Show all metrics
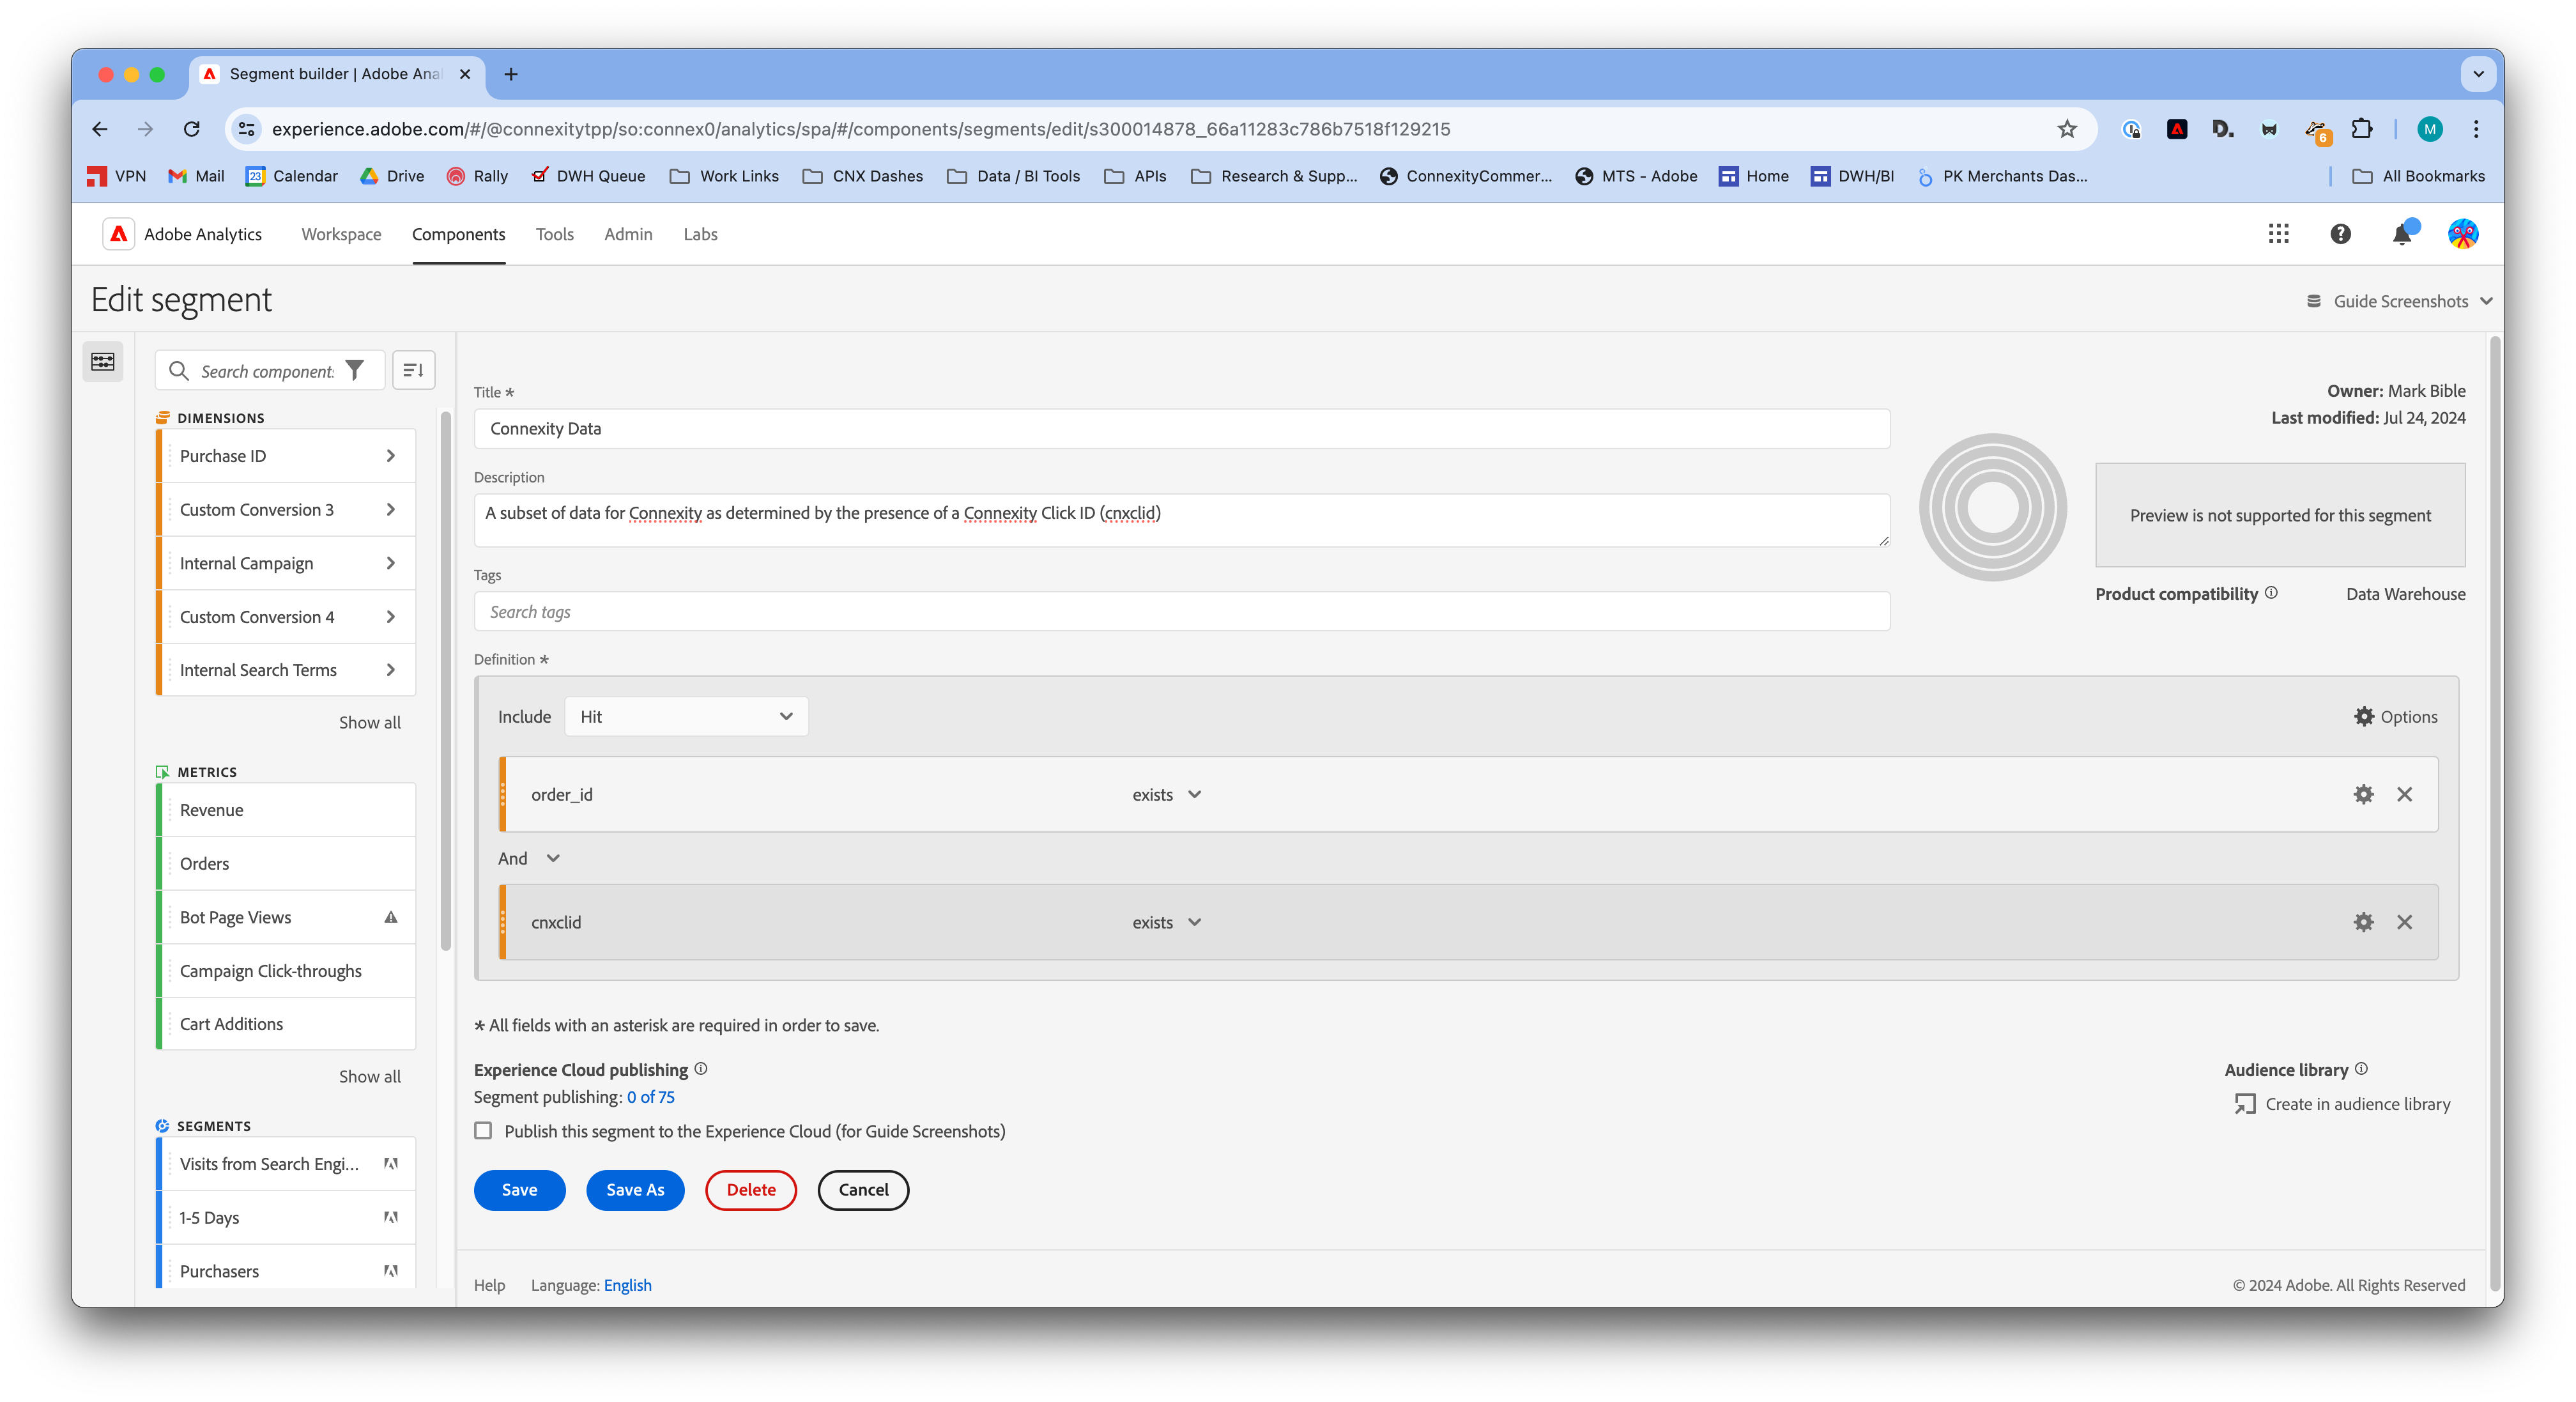 pos(370,1076)
